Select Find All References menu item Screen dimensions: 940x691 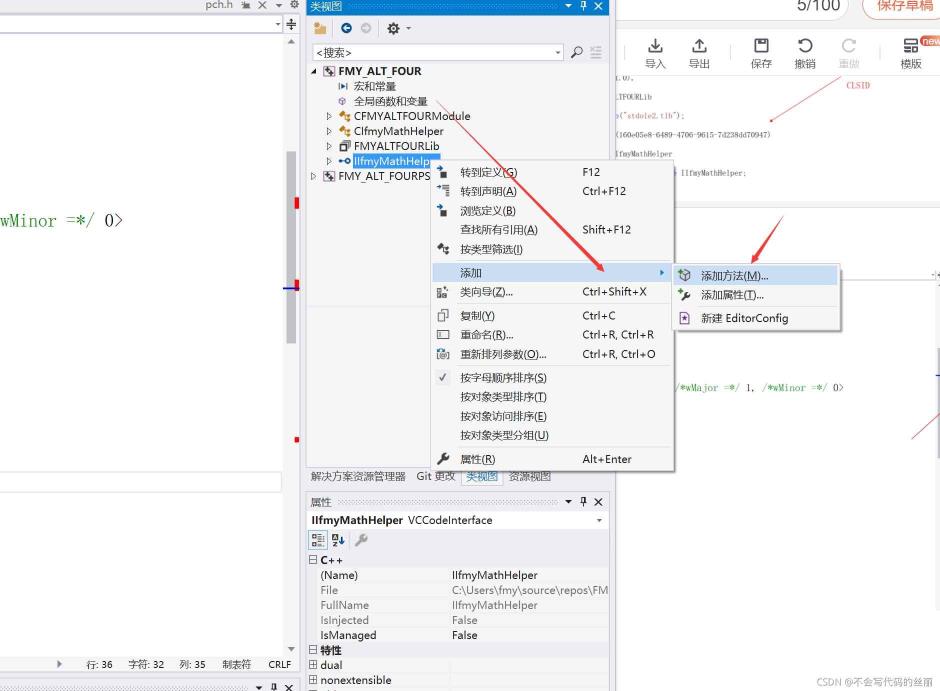point(552,230)
